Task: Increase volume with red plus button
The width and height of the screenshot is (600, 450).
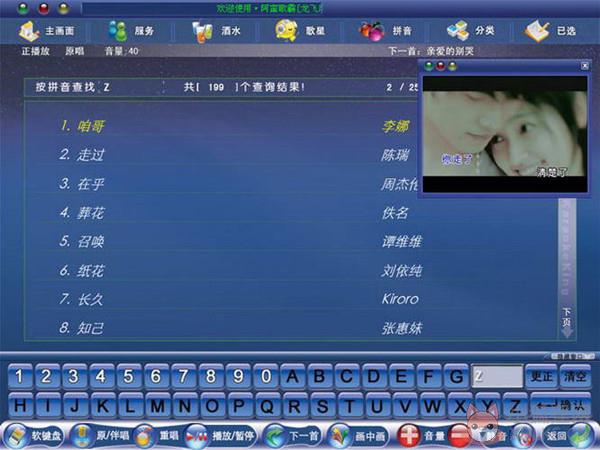Action: click(409, 436)
